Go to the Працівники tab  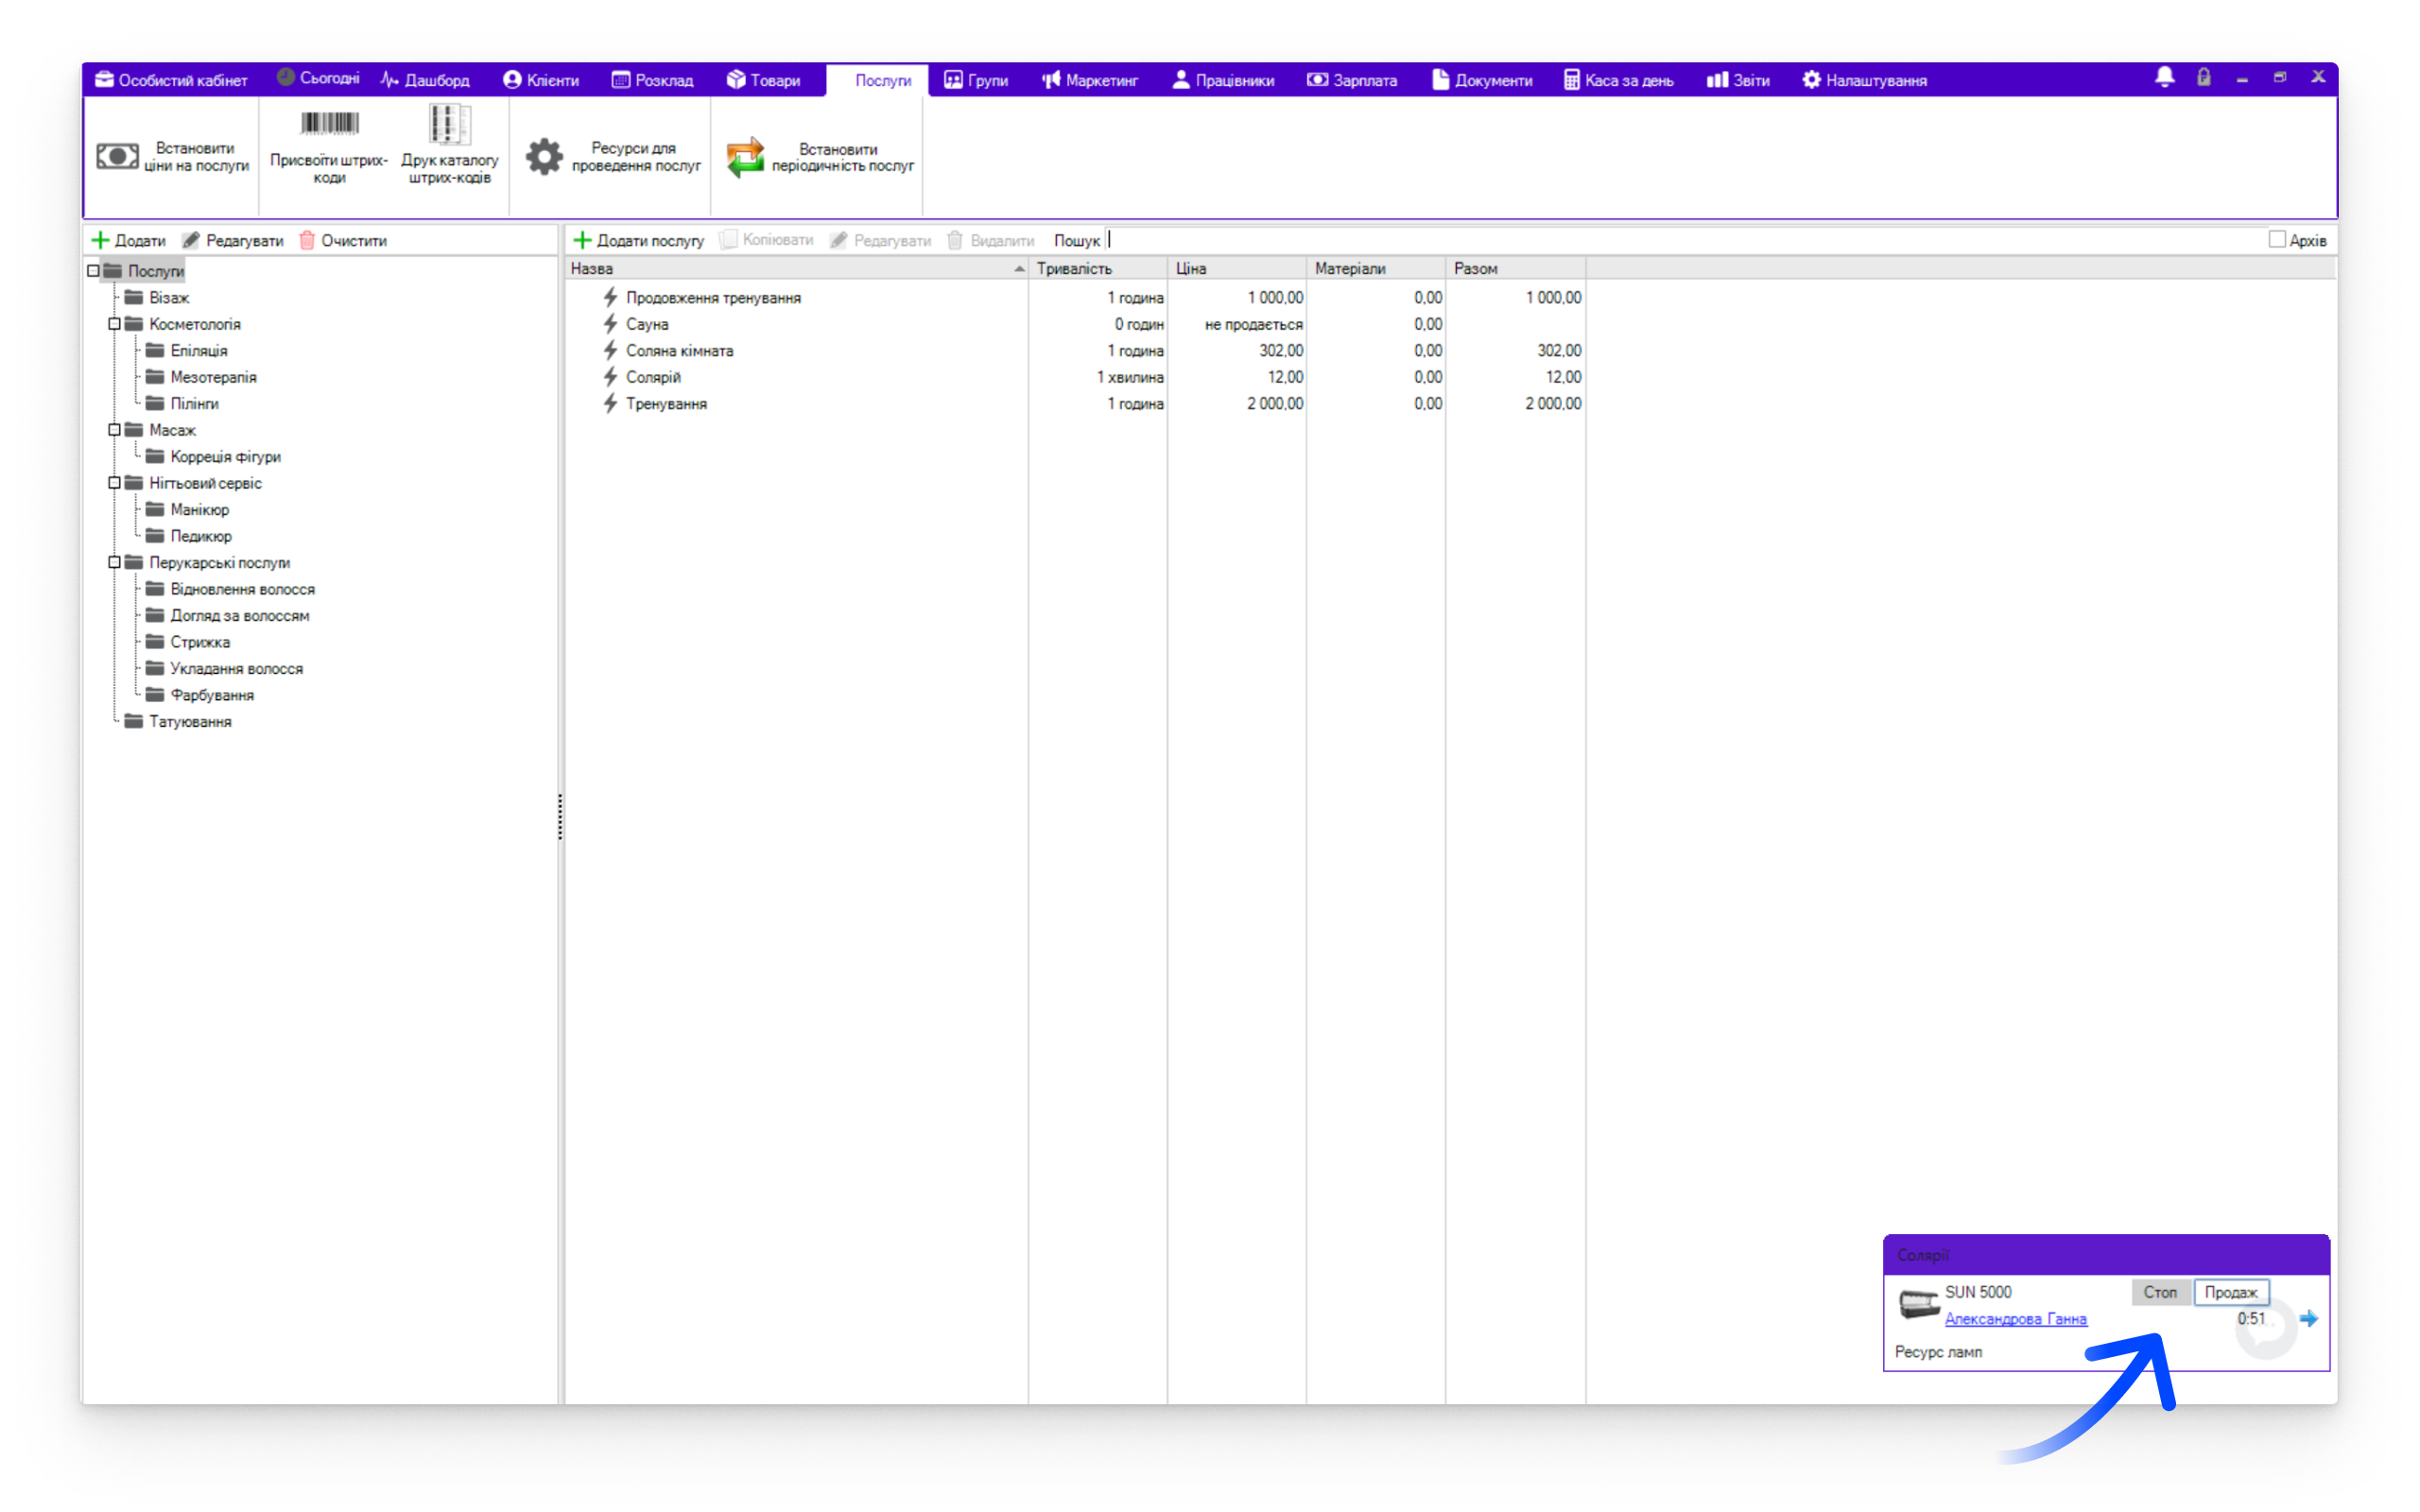(x=1222, y=80)
